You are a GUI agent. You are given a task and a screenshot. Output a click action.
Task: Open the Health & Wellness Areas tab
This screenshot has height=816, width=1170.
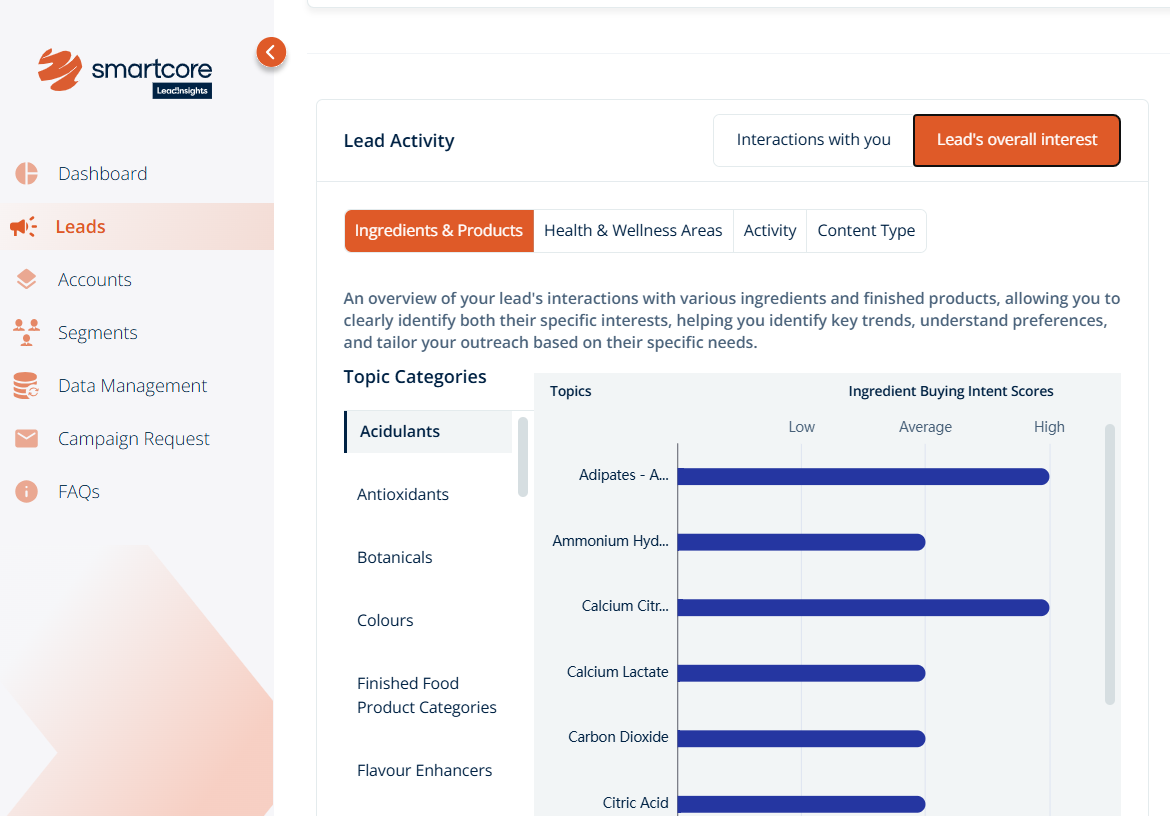633,231
